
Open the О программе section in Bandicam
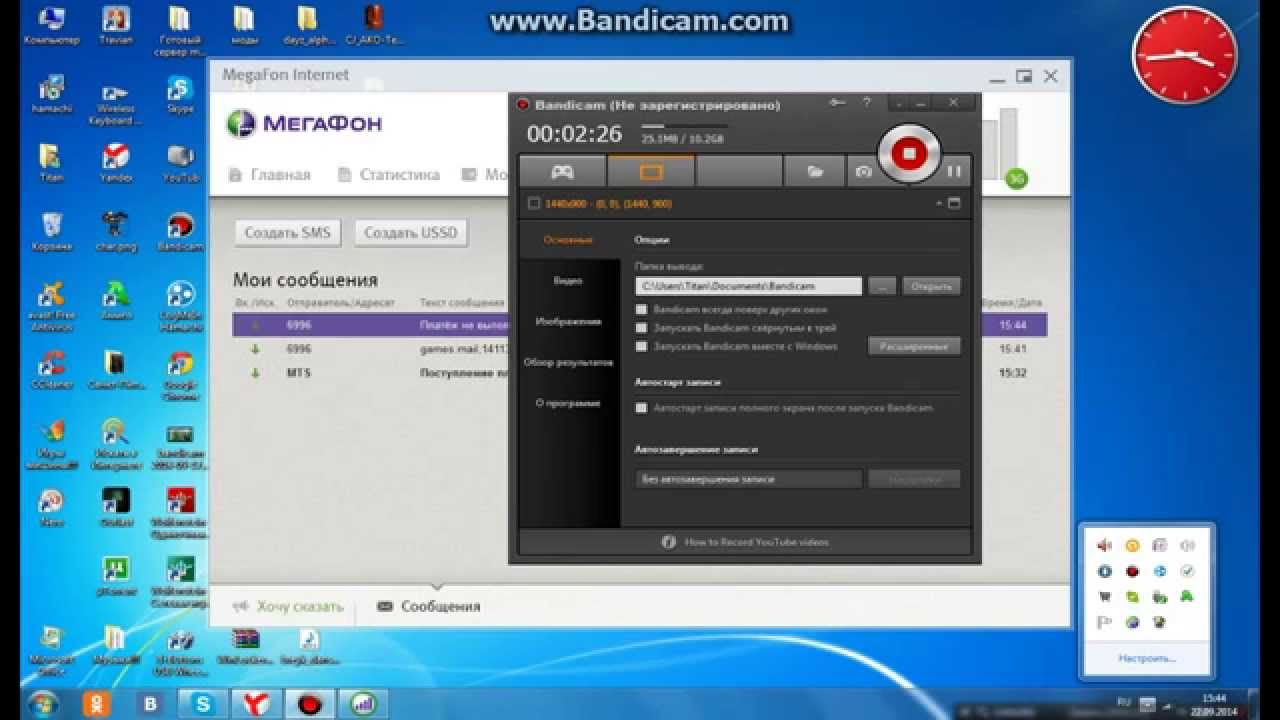pos(568,403)
